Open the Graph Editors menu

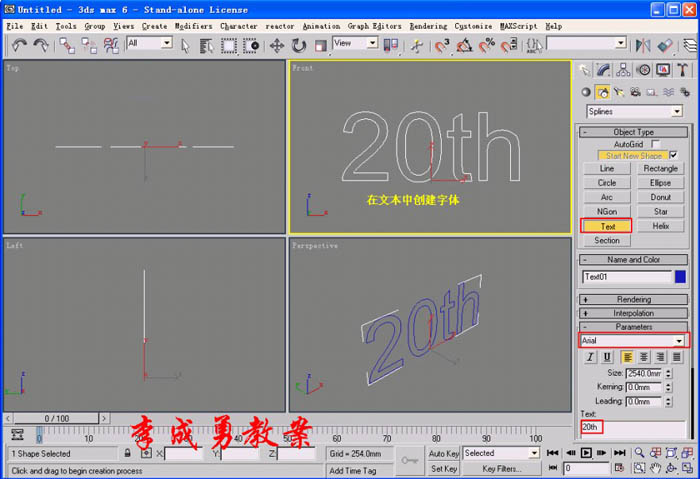[x=374, y=26]
